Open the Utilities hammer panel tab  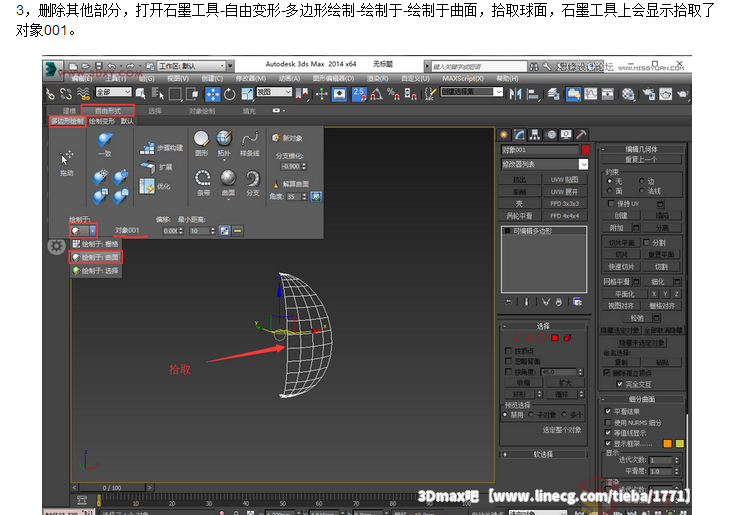[x=581, y=135]
